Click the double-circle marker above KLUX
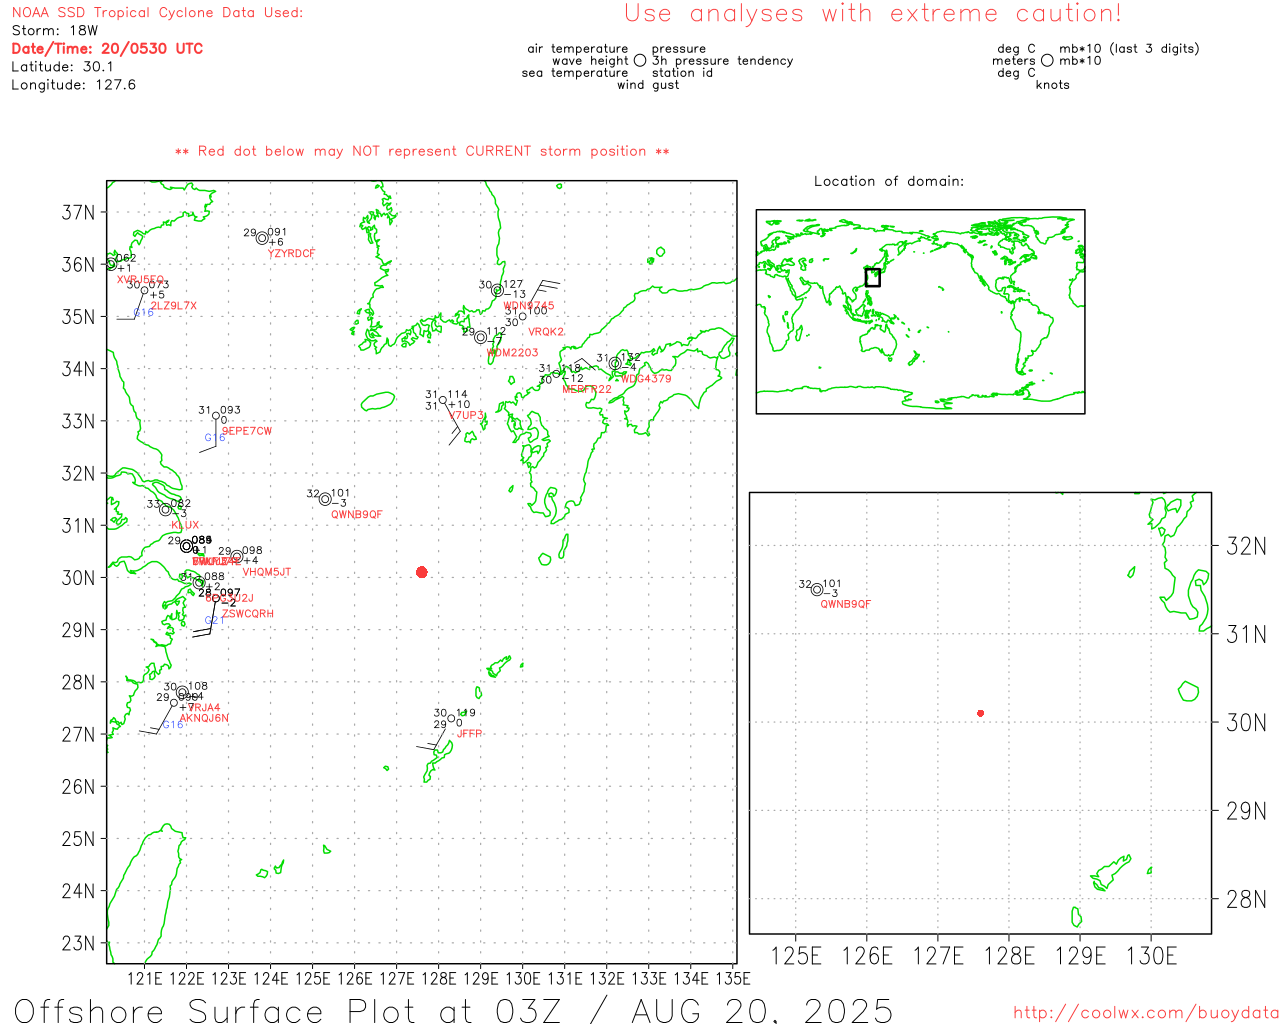Screen dimensions: 1280x1024 click(165, 510)
